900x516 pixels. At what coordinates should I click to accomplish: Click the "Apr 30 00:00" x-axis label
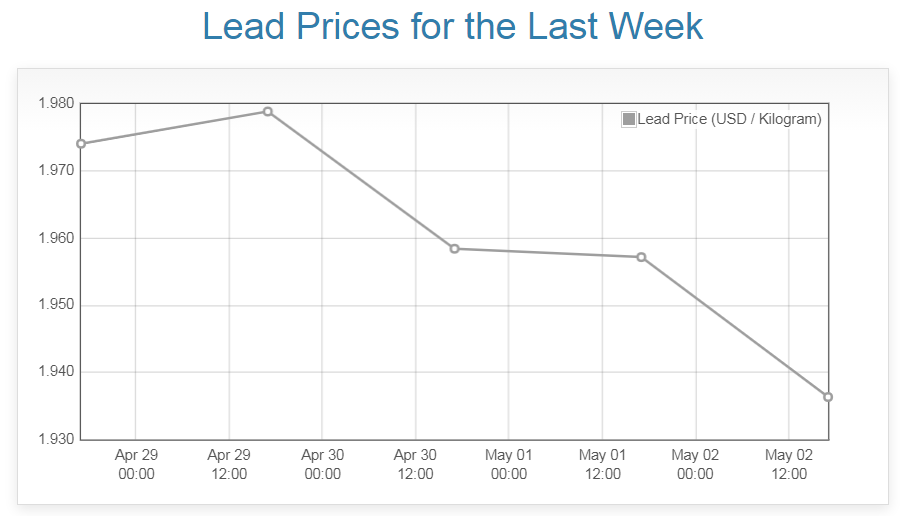(x=322, y=464)
